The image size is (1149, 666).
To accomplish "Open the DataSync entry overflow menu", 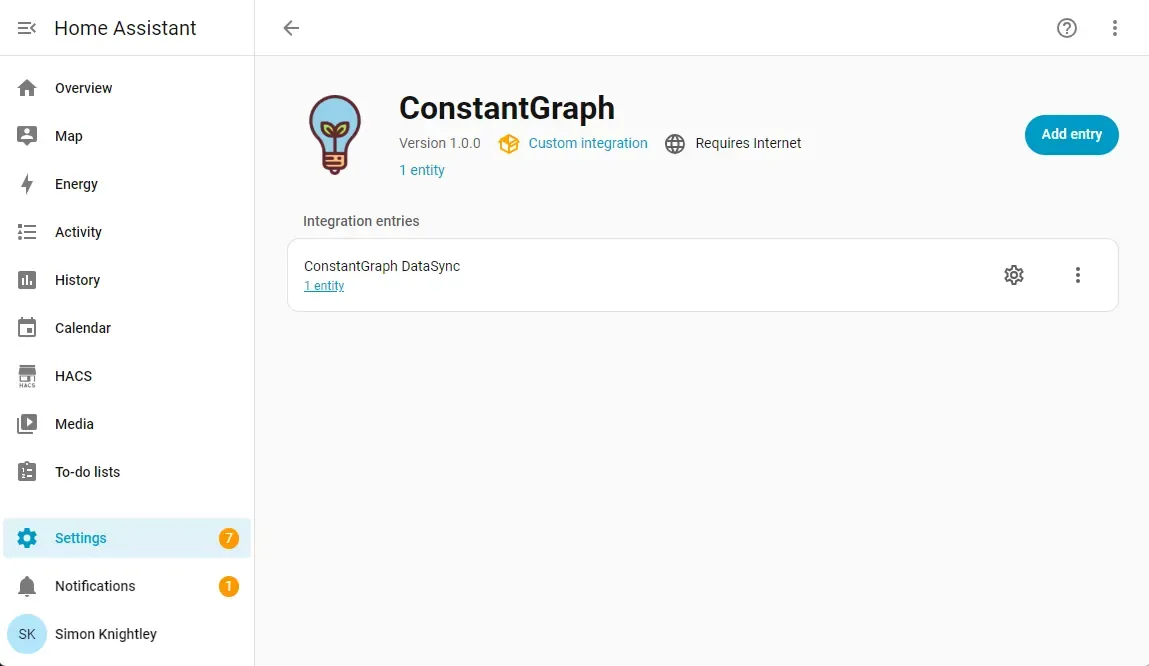I will click(1078, 274).
